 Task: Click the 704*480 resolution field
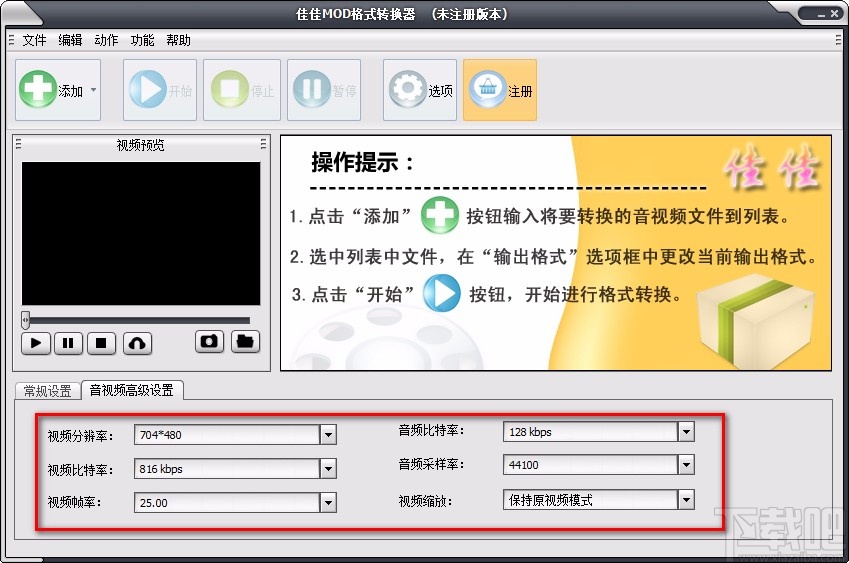click(227, 435)
